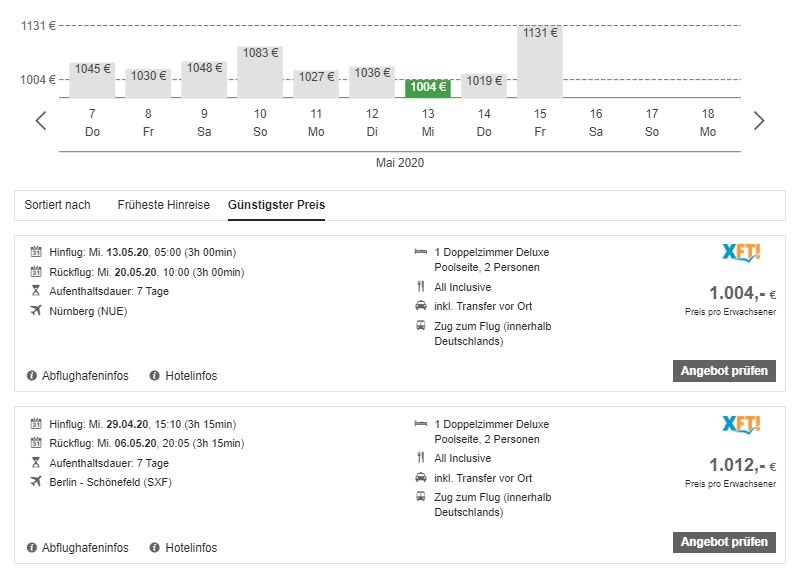Screen dimensions: 798x572
Task: Click the info icon beside first Hotelinfos
Action: point(154,376)
